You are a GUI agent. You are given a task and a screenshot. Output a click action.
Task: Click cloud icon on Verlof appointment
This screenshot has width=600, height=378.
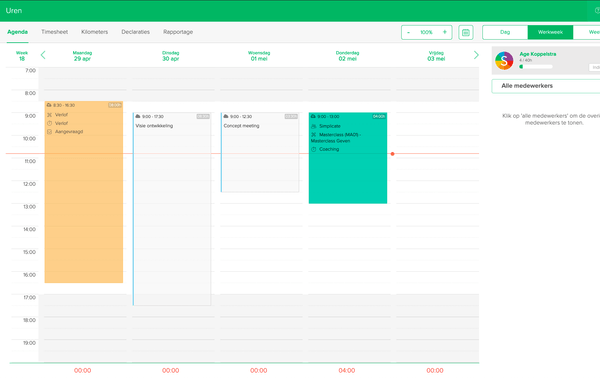click(x=49, y=105)
